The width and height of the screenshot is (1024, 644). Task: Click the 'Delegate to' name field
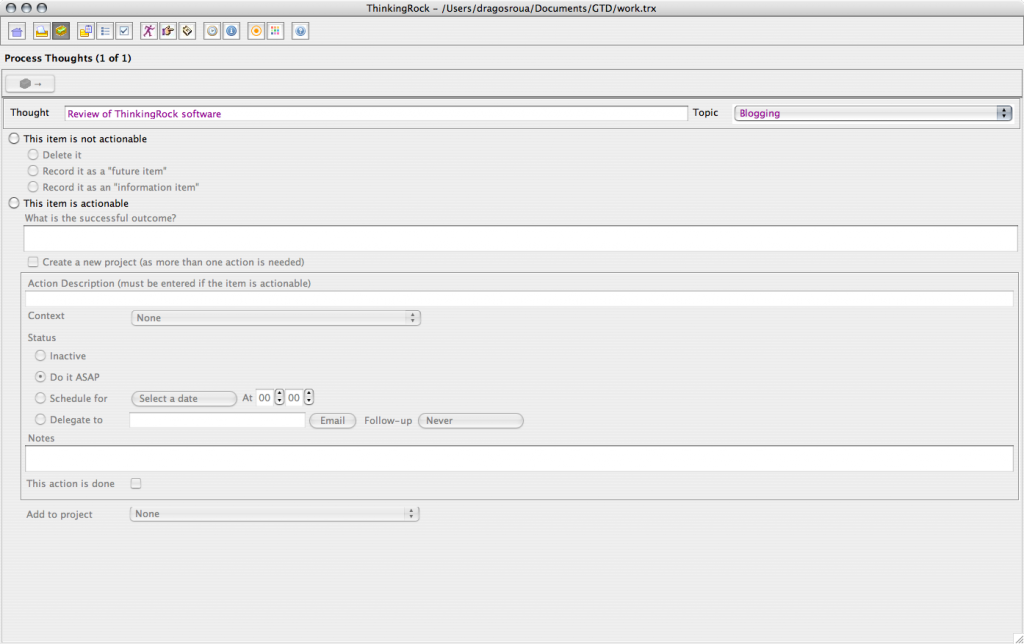coord(217,420)
